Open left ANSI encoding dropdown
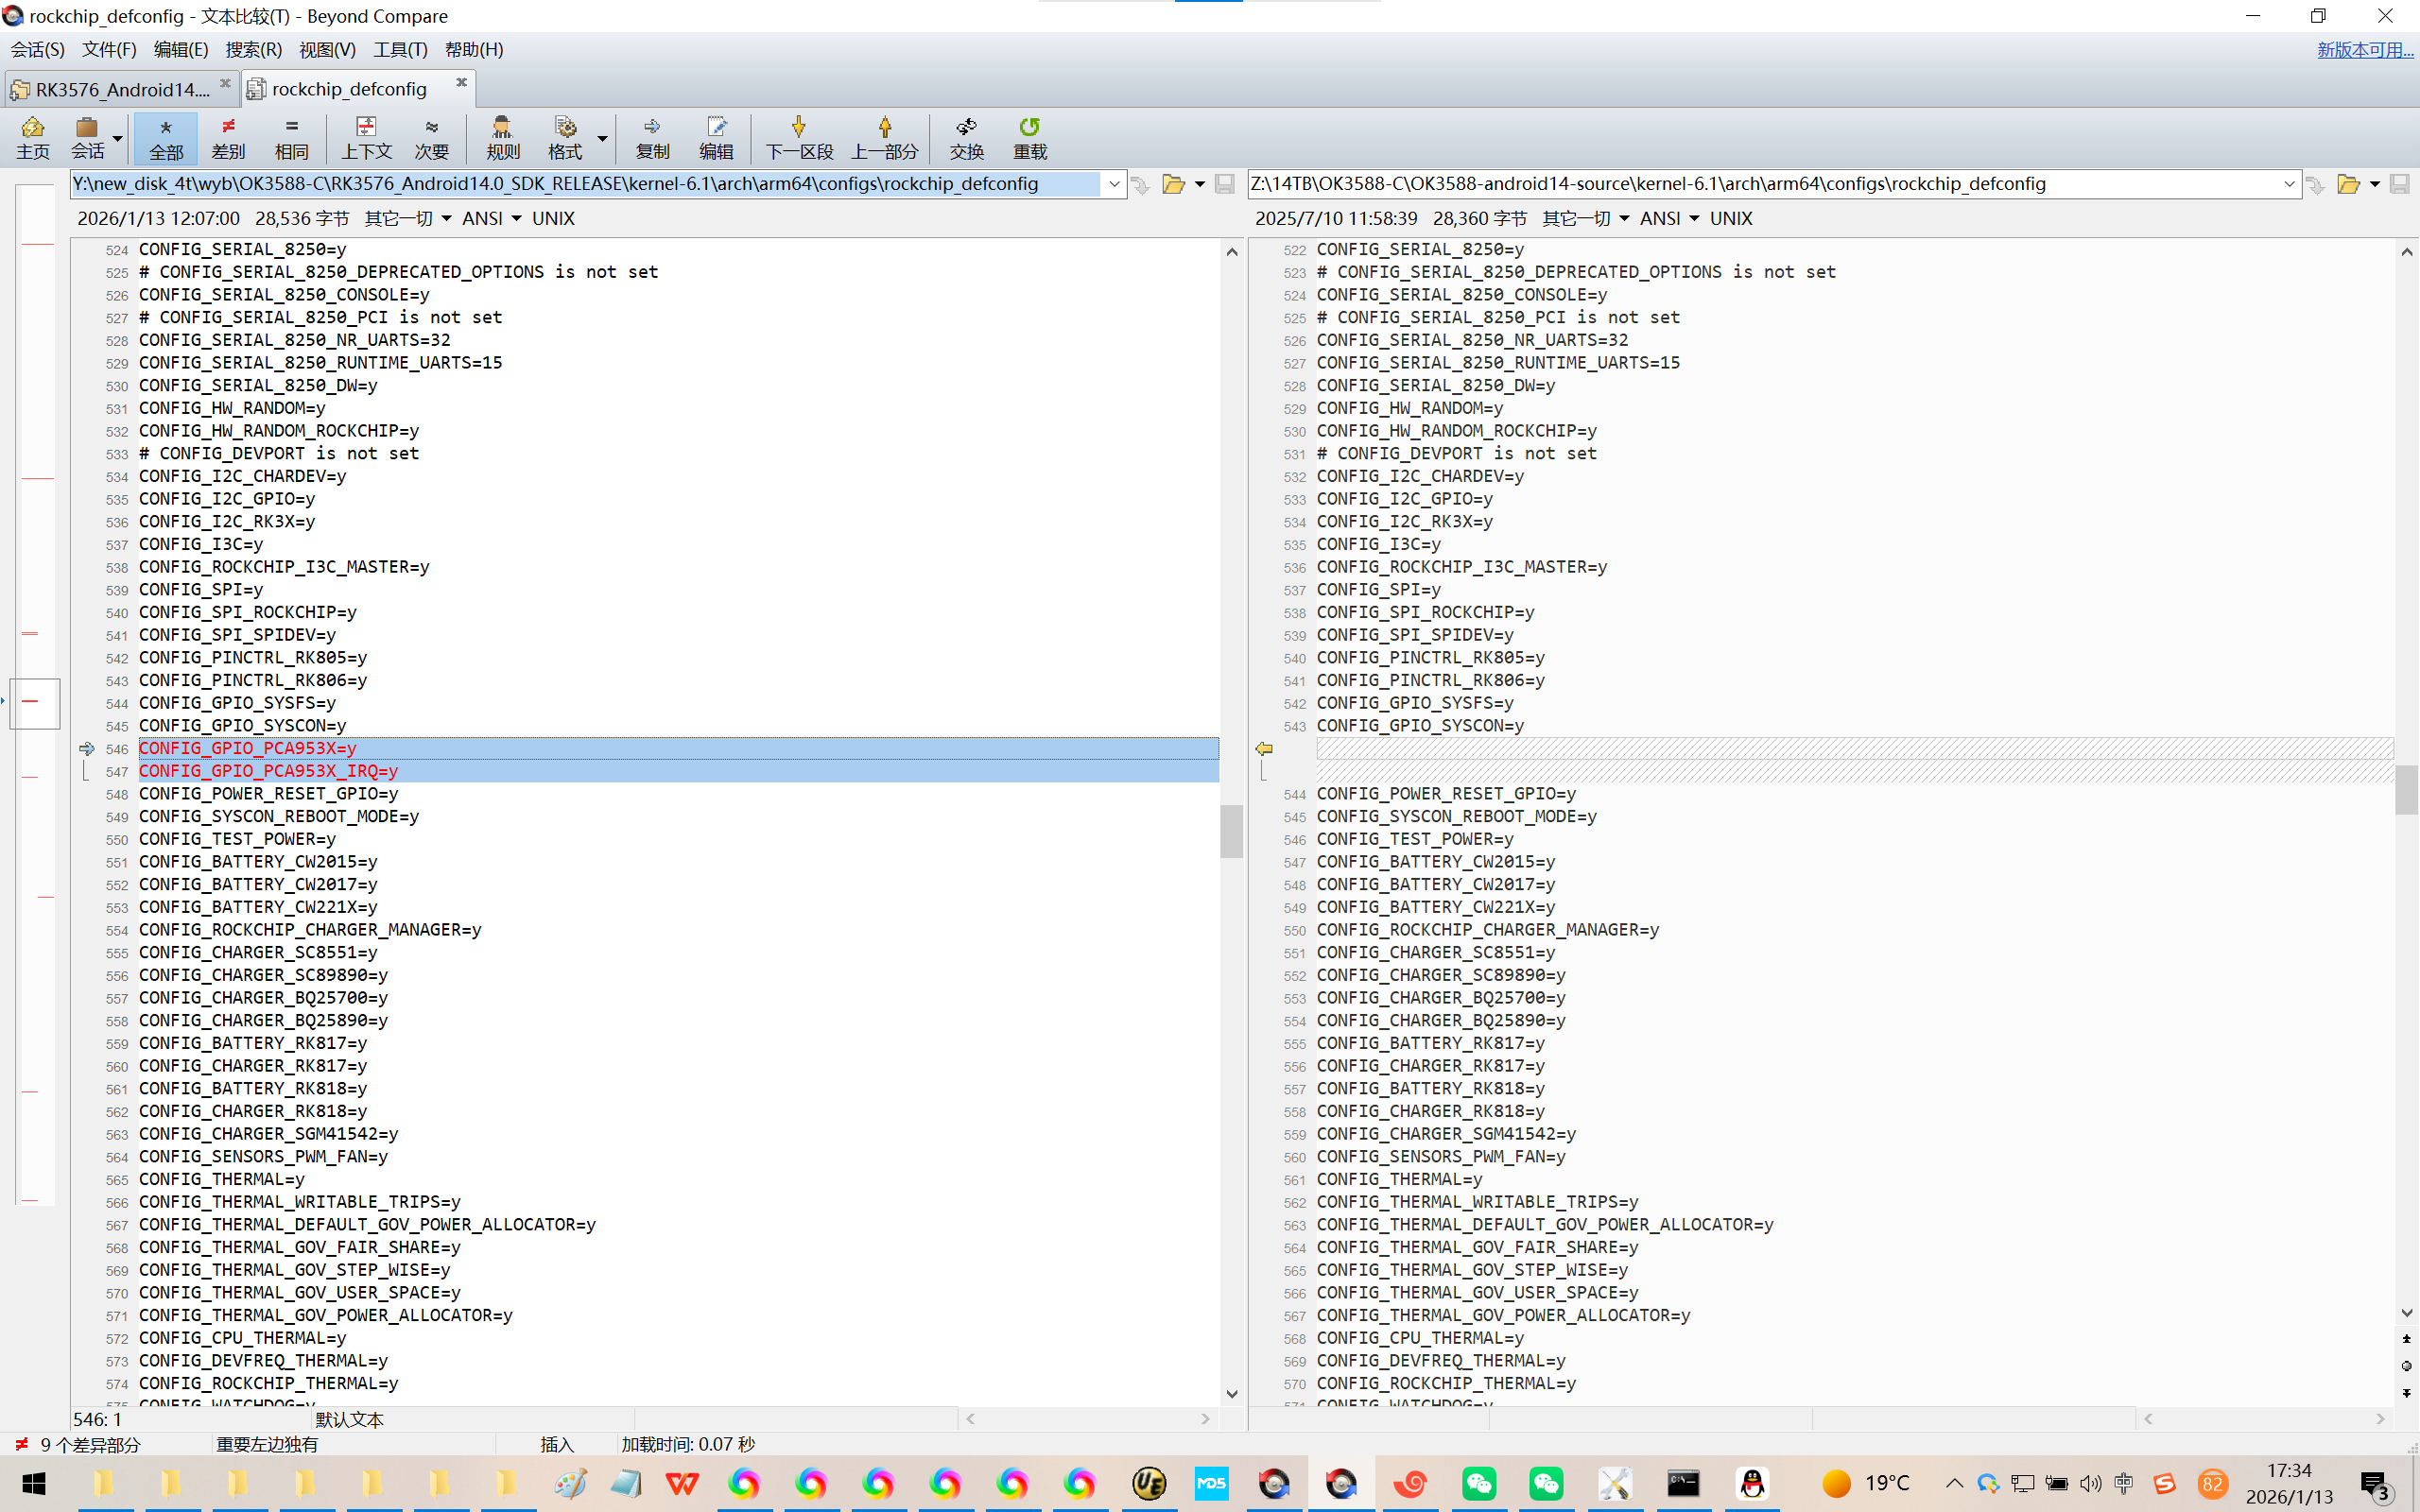The width and height of the screenshot is (2420, 1512). pyautogui.click(x=491, y=218)
